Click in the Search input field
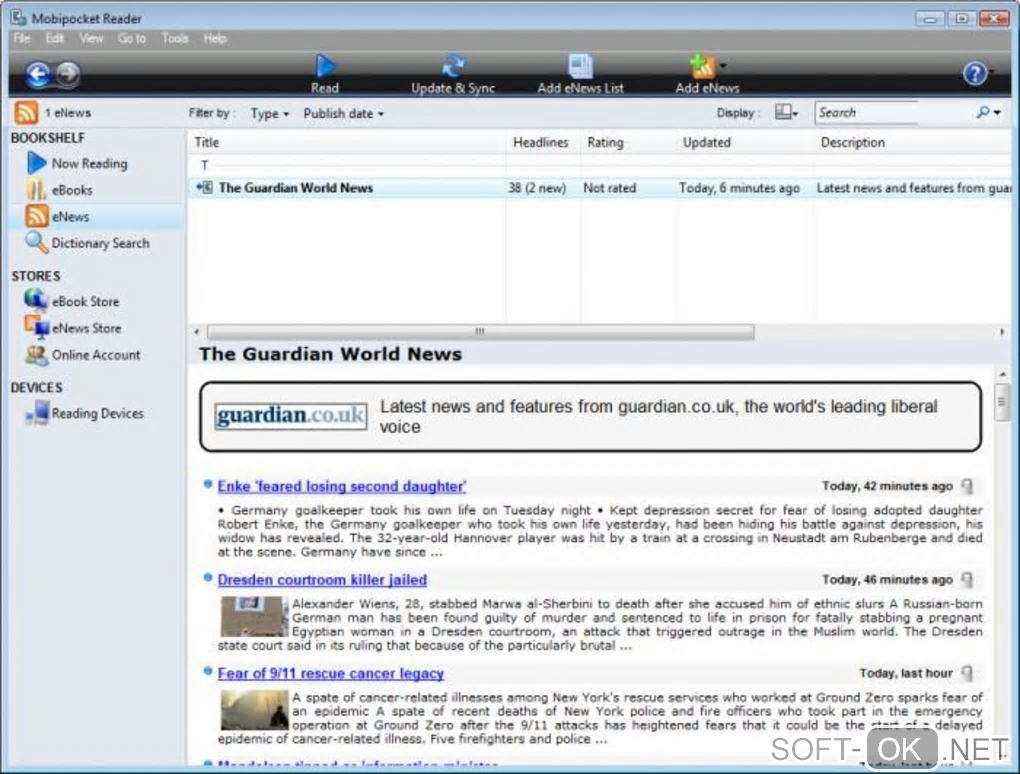 [892, 113]
